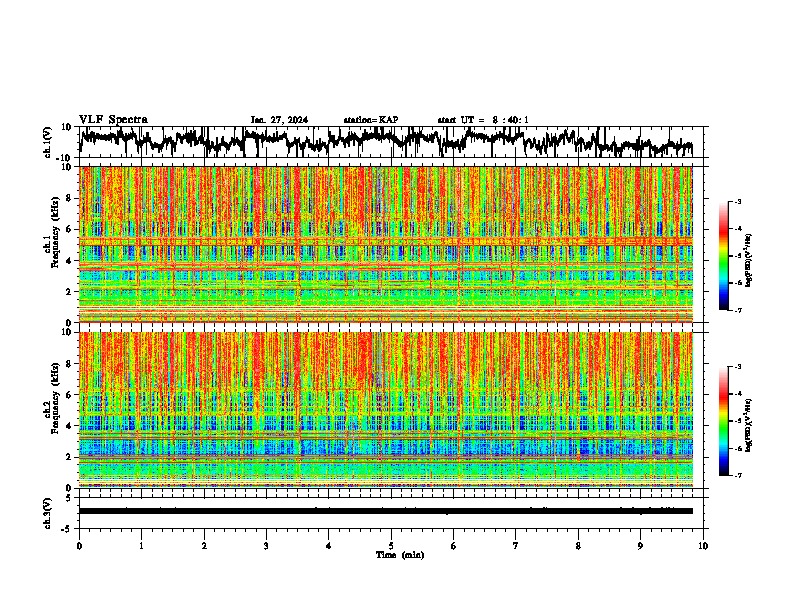Click the upper colorbar's log(PSD) label
This screenshot has width=792, height=612.
click(x=748, y=260)
